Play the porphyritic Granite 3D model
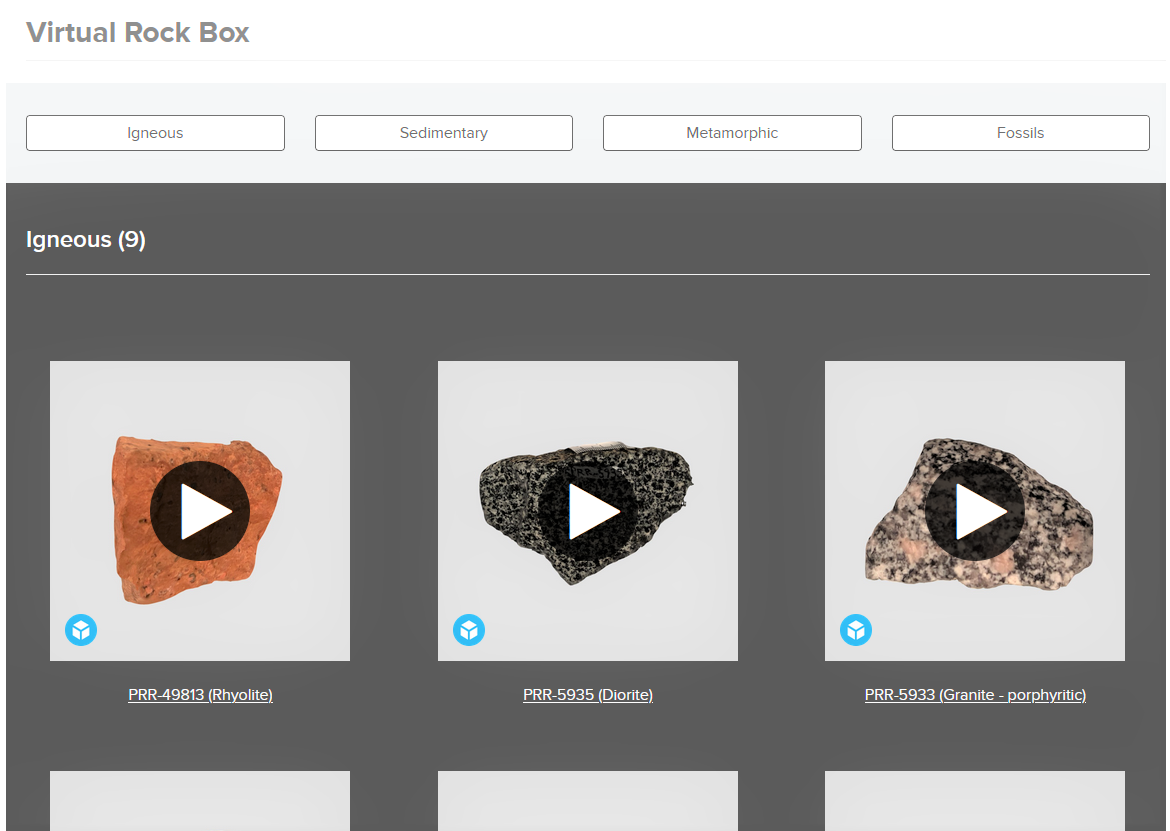Viewport: 1170px width, 831px height. click(975, 511)
